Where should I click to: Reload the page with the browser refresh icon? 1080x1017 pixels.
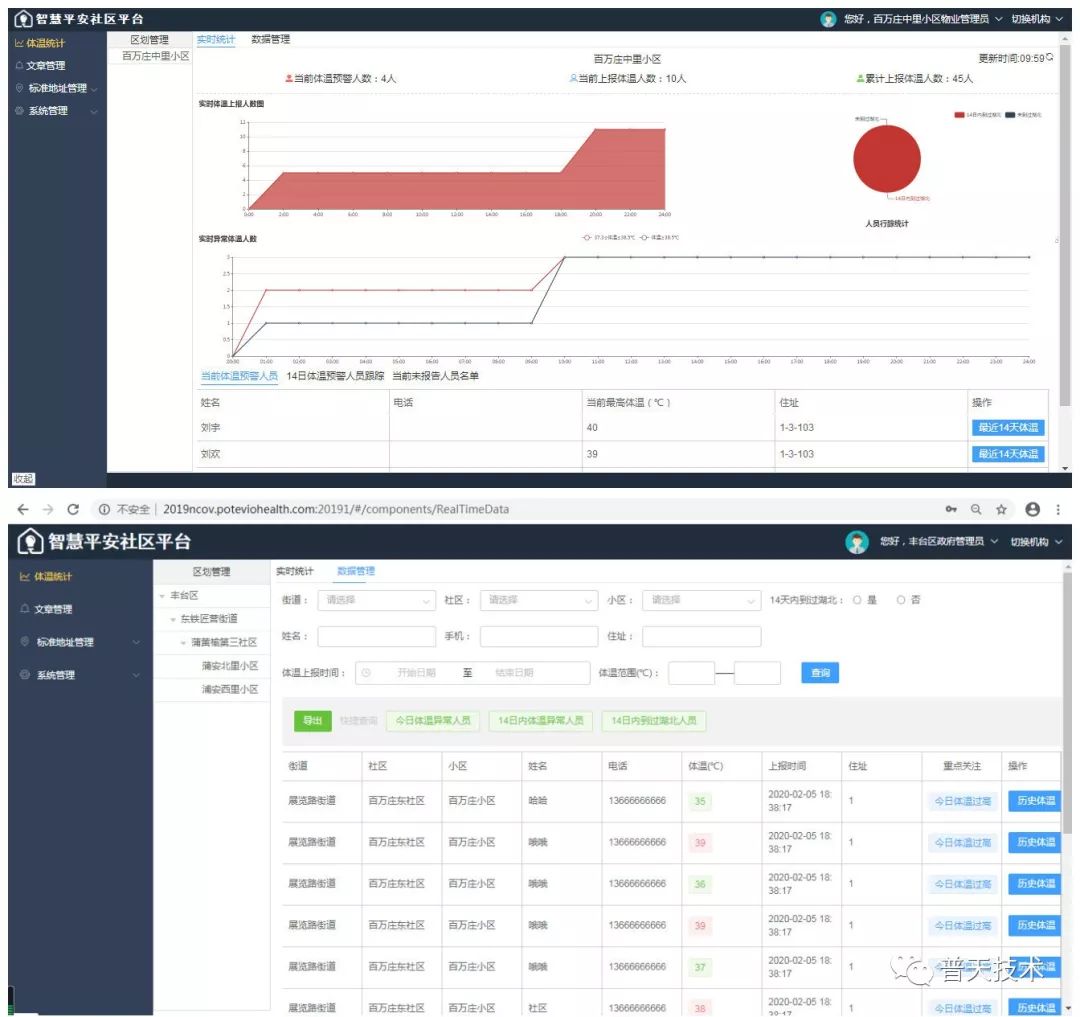[73, 509]
